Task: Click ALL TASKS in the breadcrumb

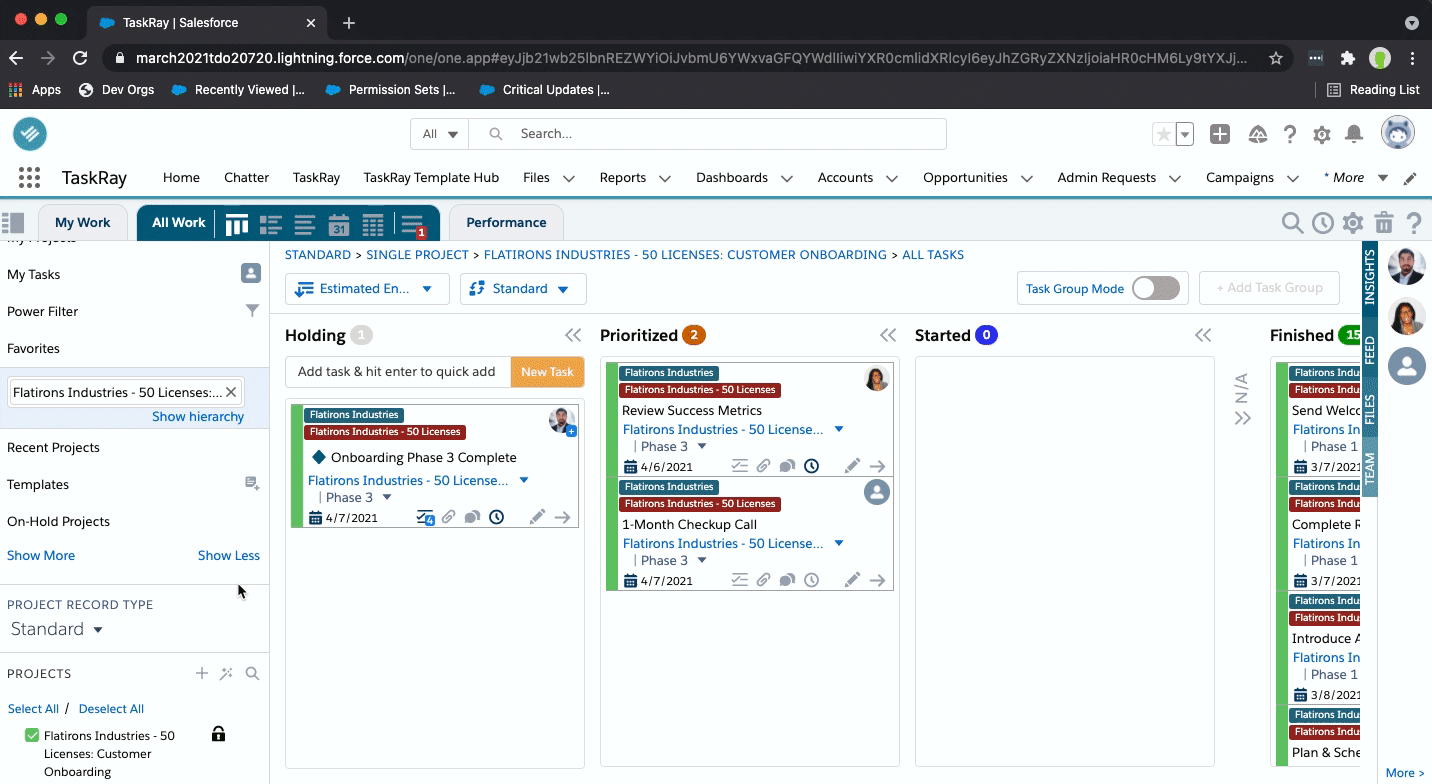Action: coord(933,255)
